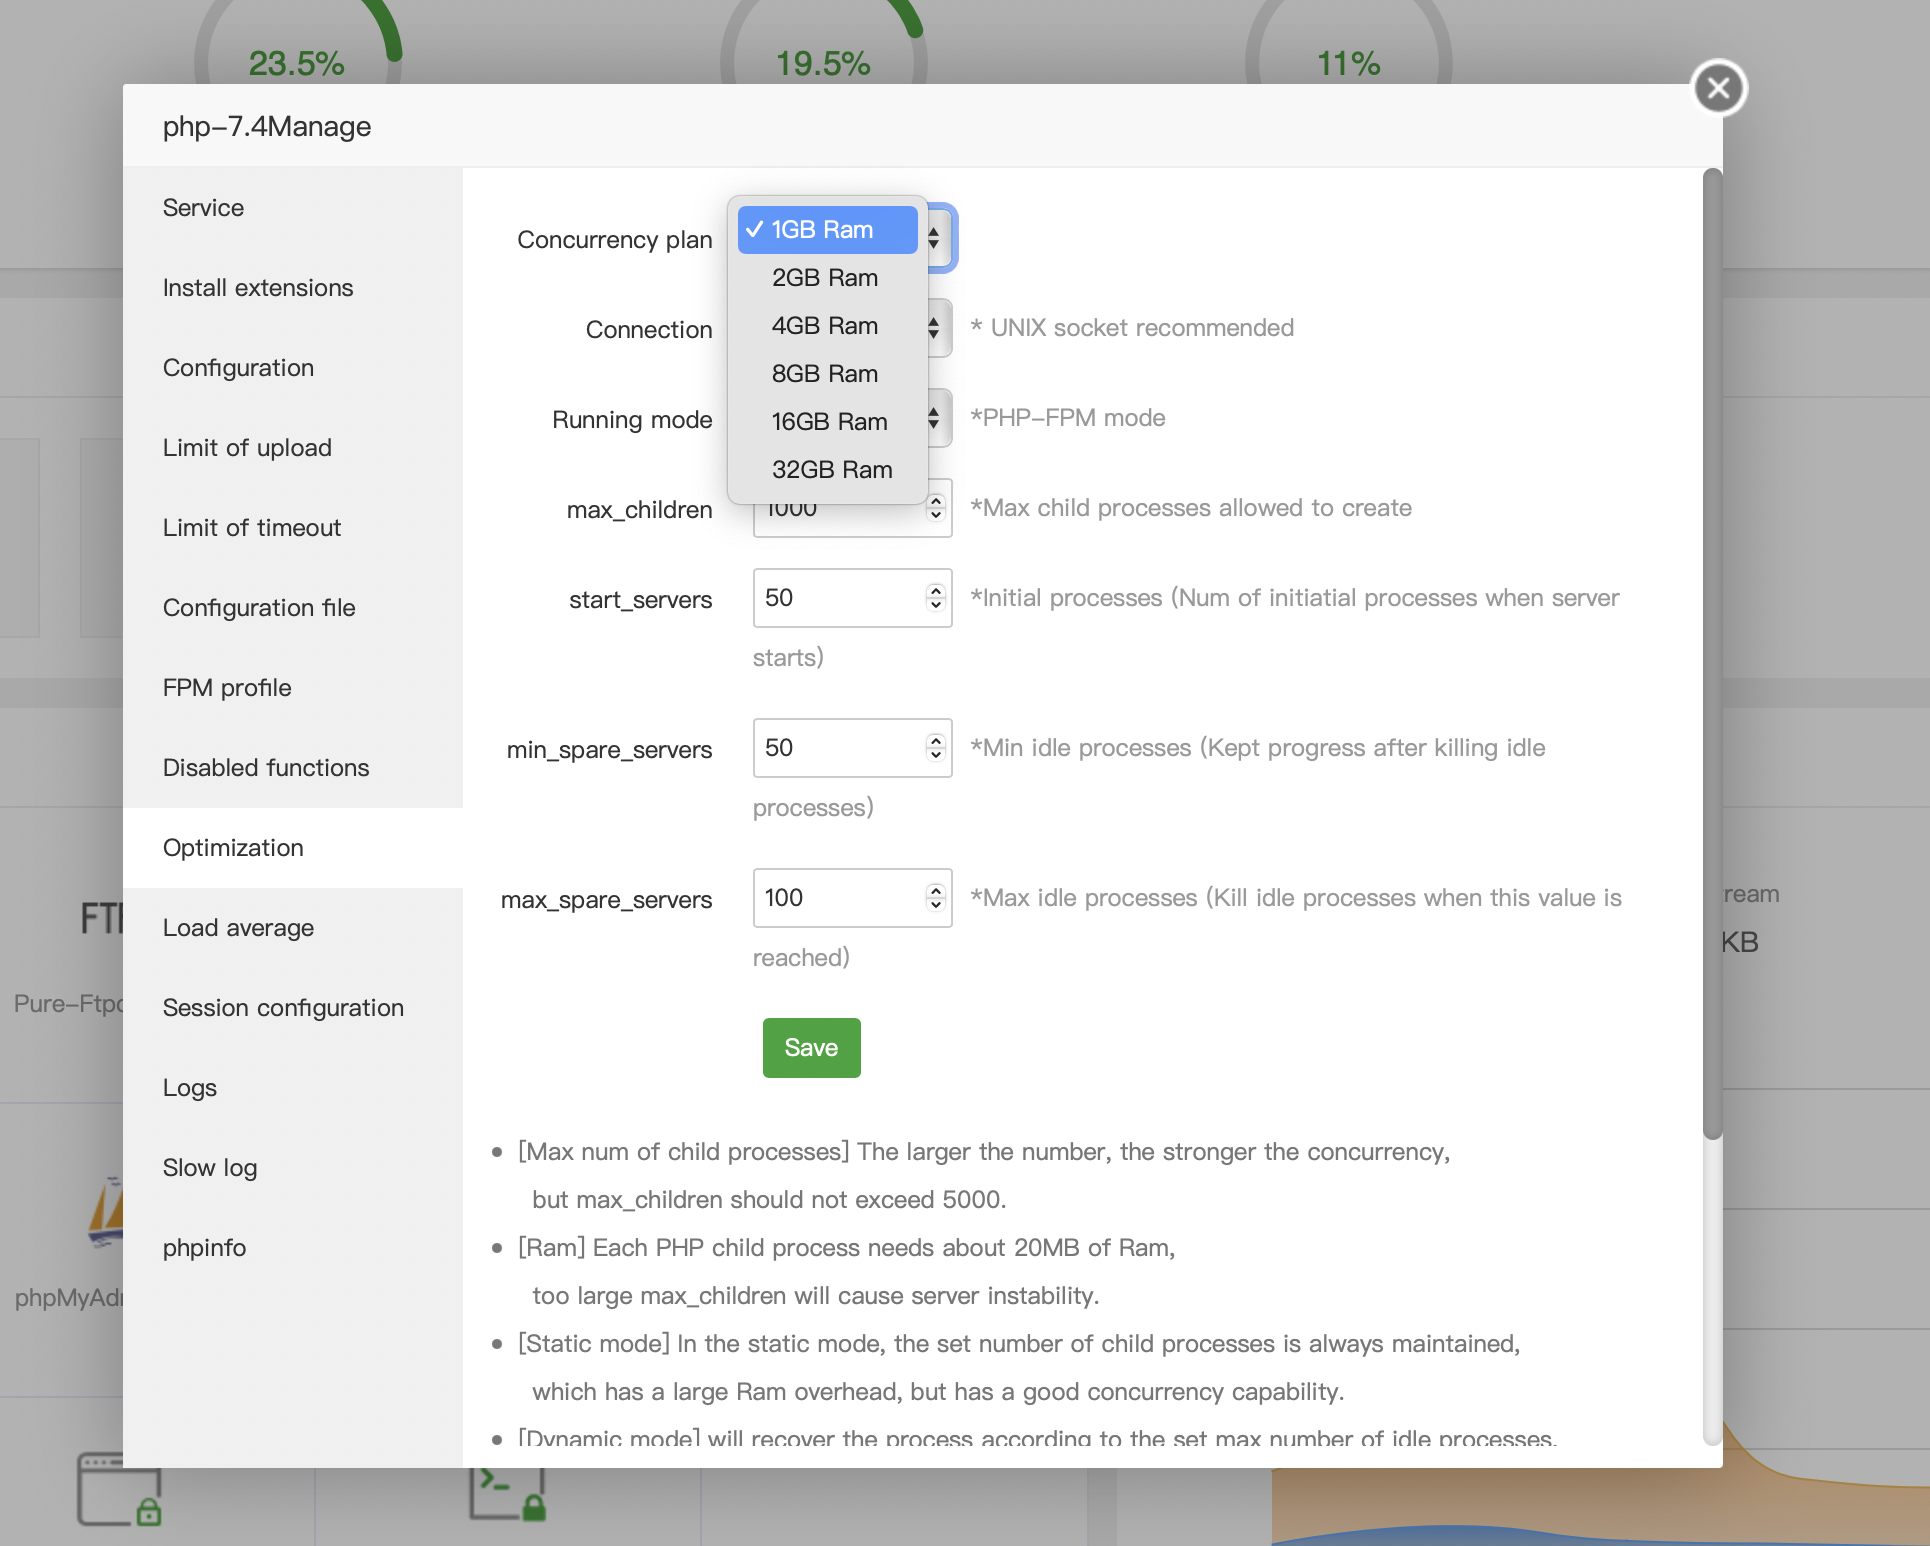This screenshot has width=1930, height=1546.
Task: Save the optimization settings
Action: [811, 1048]
